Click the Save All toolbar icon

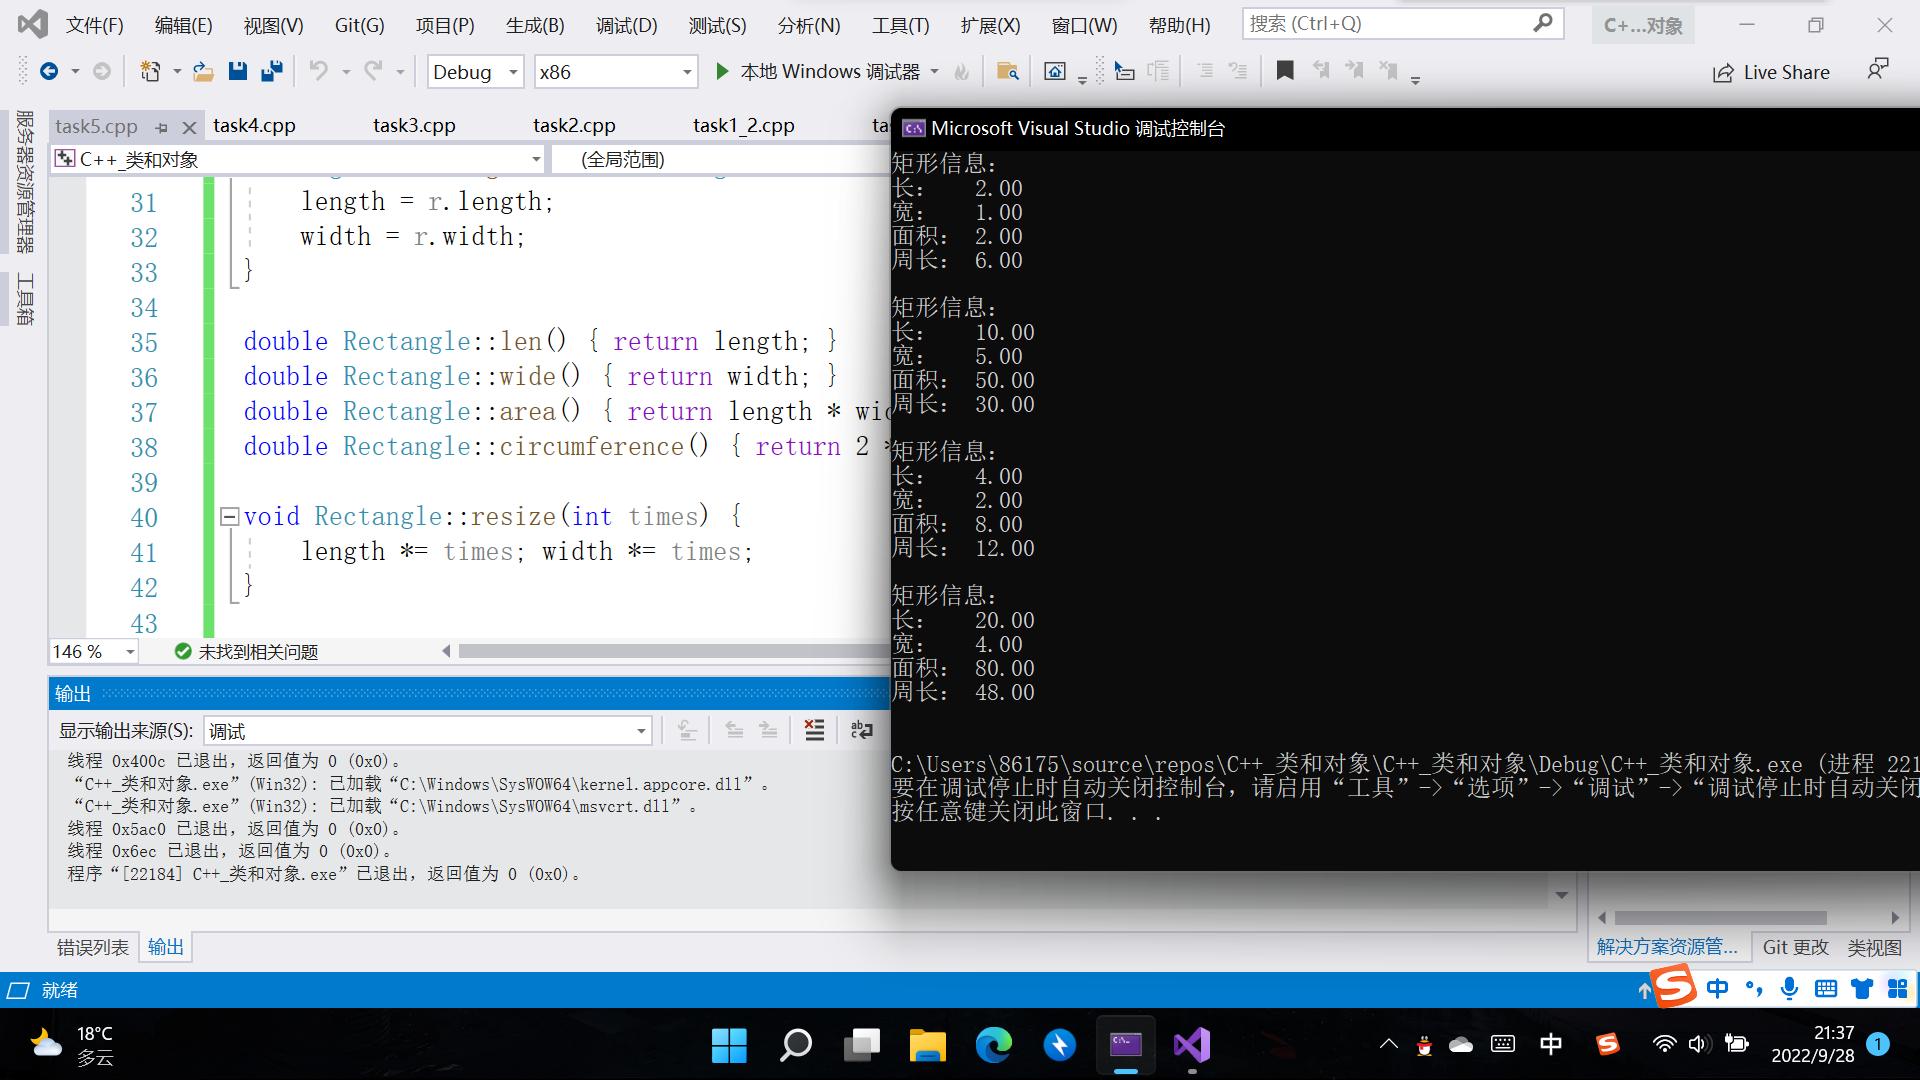271,71
